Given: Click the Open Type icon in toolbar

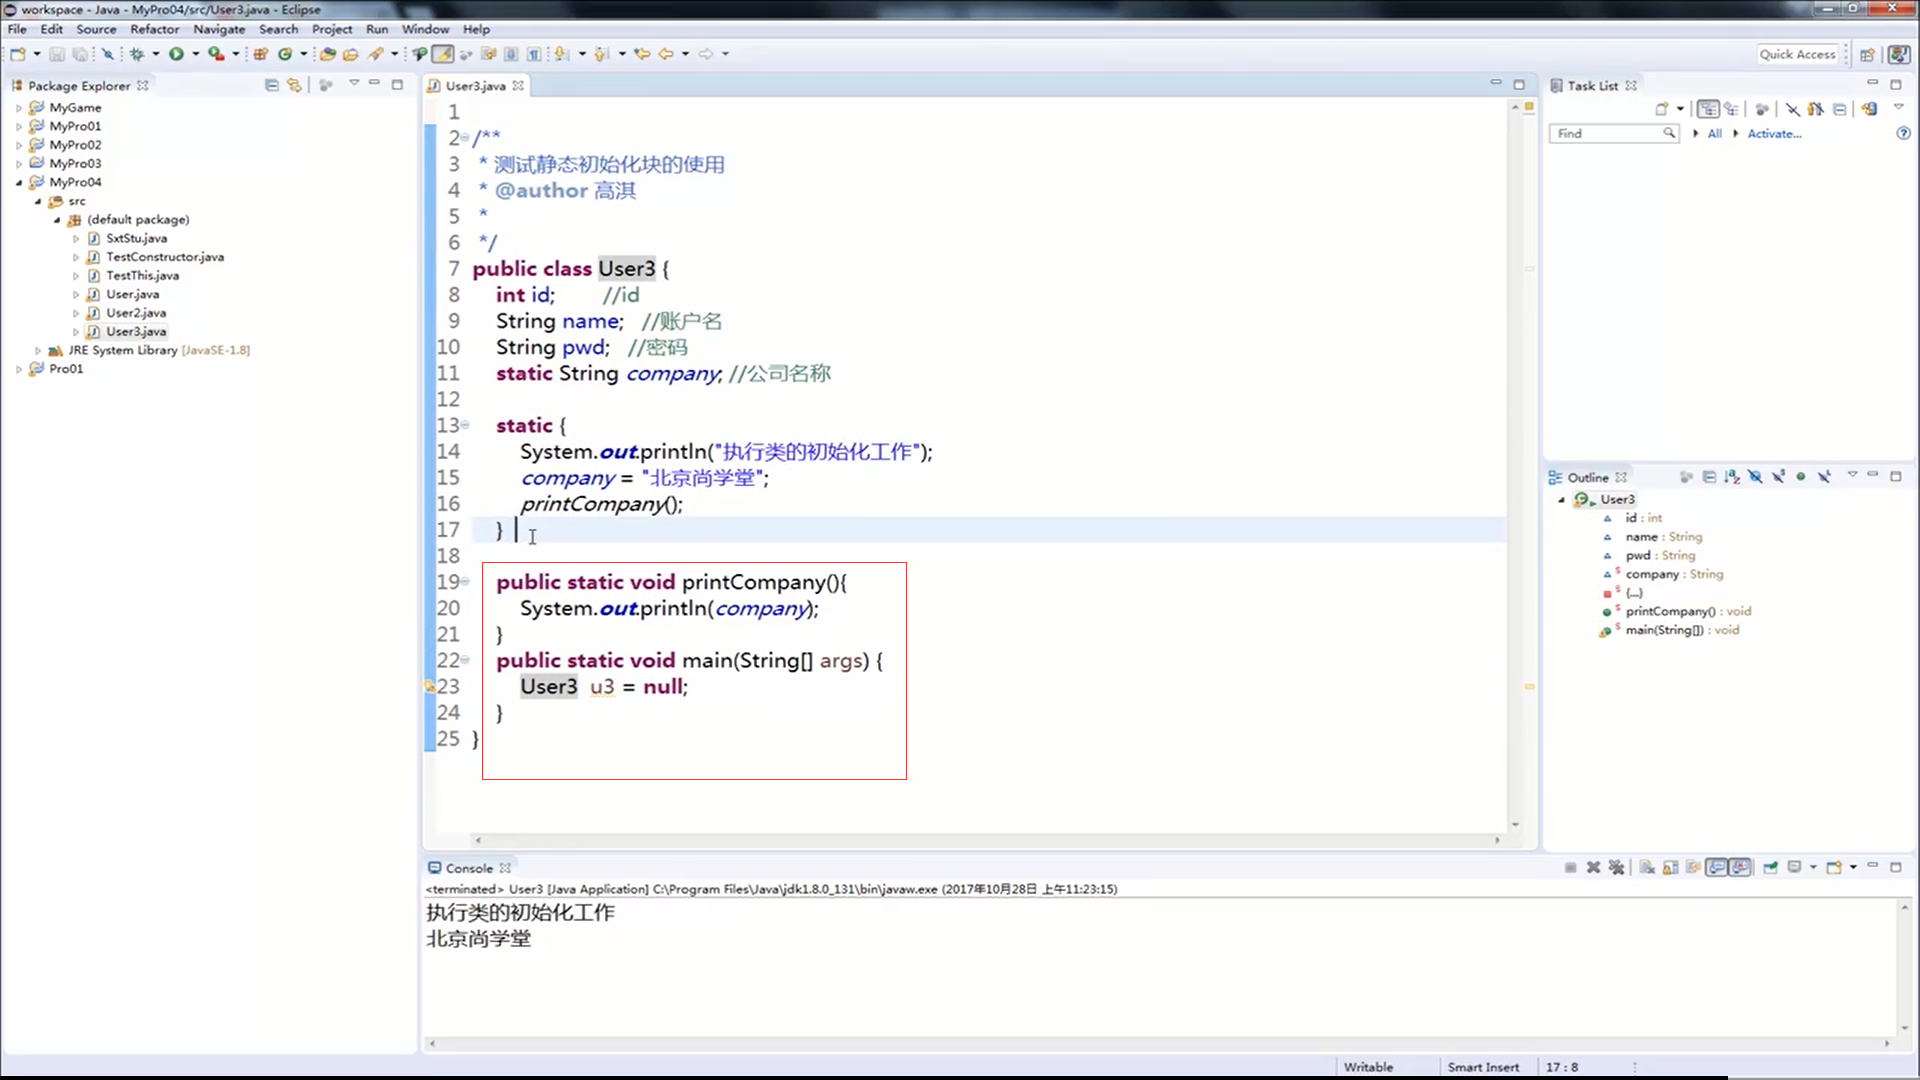Looking at the screenshot, I should click(327, 54).
